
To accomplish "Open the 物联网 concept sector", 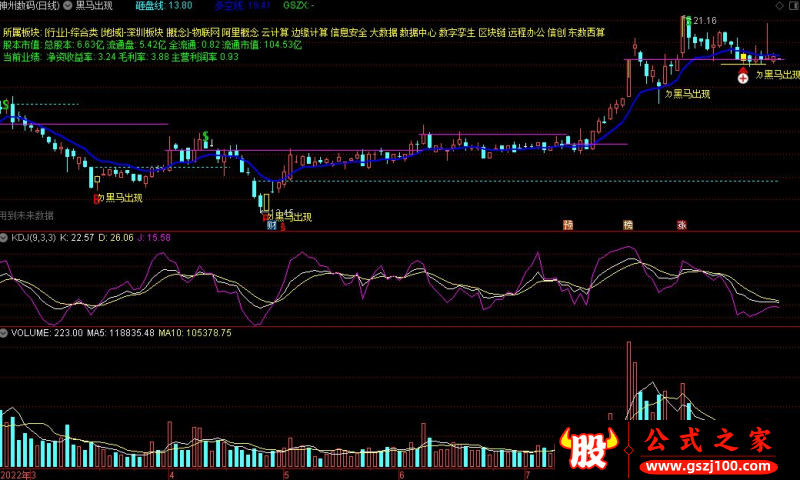I will tap(206, 33).
